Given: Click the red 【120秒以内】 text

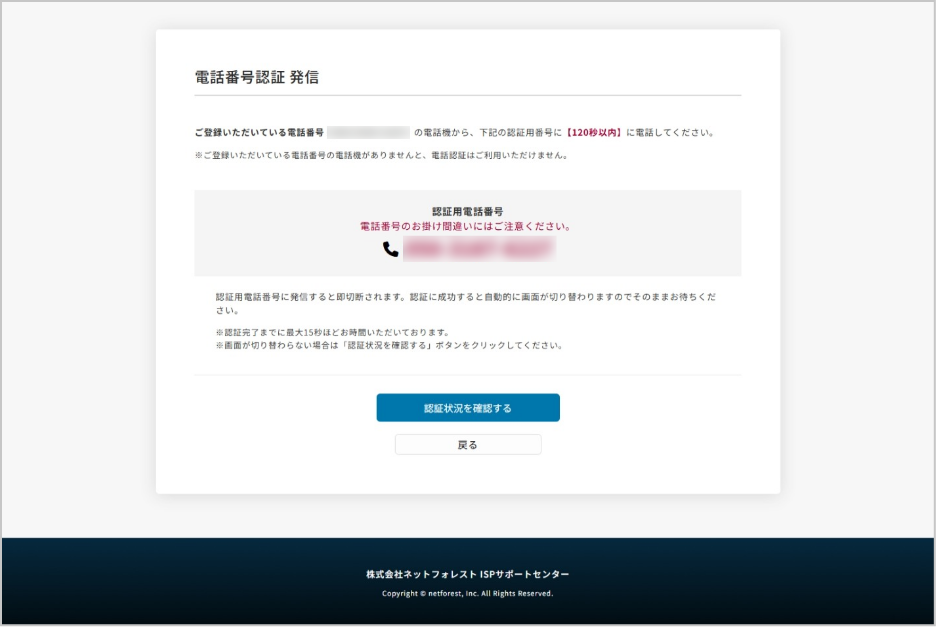Looking at the screenshot, I should click(593, 132).
